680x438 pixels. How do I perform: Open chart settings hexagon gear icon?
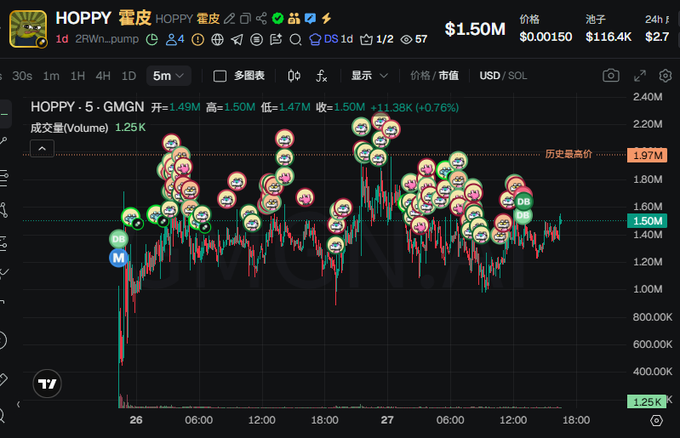point(665,75)
